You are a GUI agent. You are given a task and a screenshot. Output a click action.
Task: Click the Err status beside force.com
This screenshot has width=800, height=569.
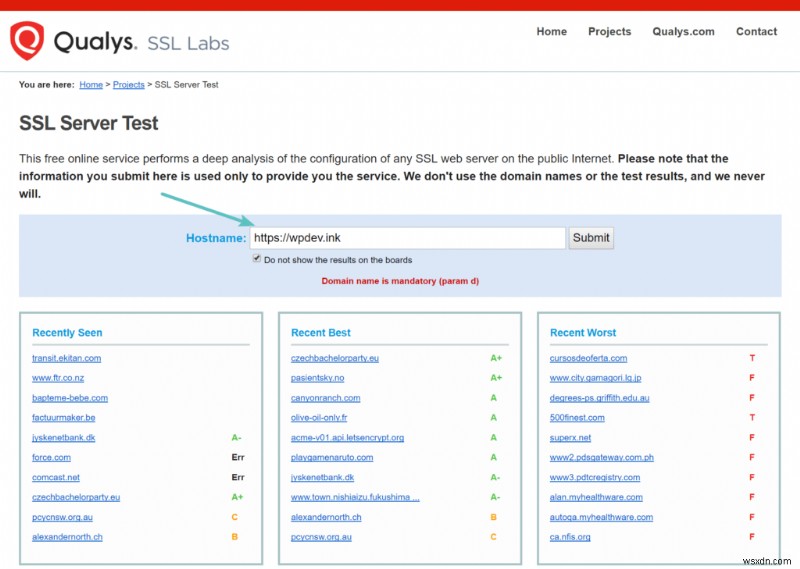238,458
